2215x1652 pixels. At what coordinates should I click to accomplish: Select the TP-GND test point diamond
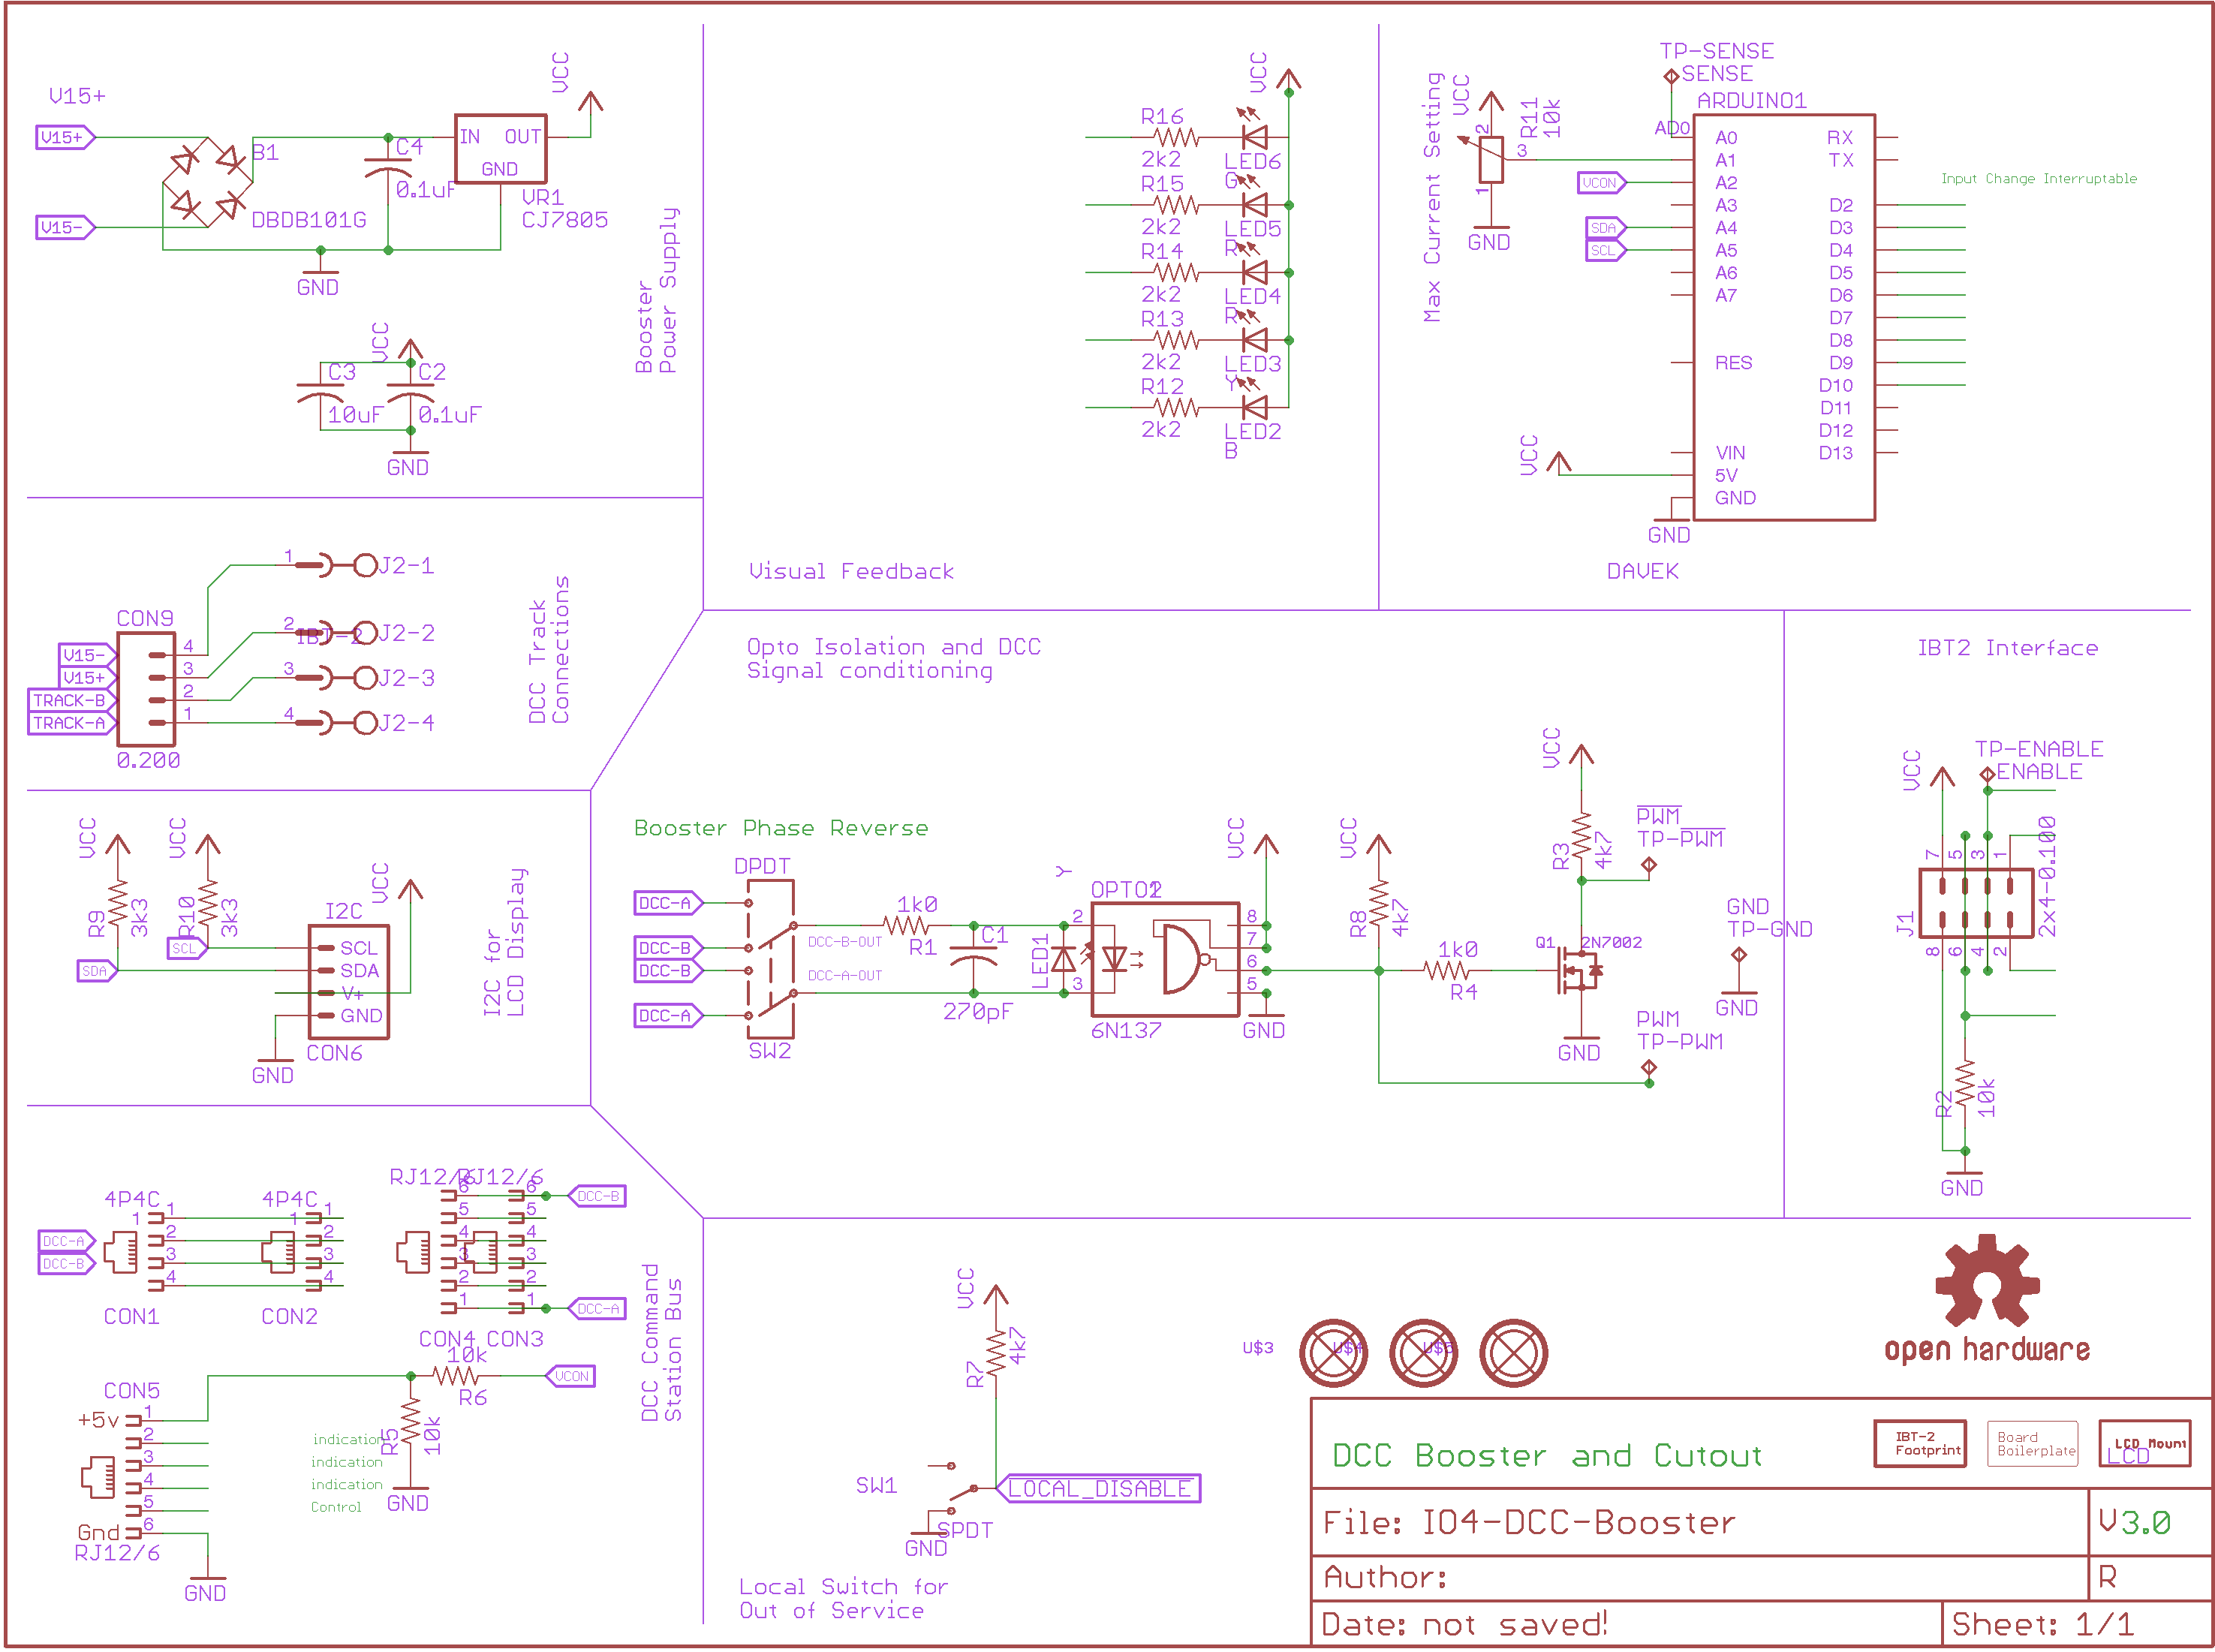1739,954
